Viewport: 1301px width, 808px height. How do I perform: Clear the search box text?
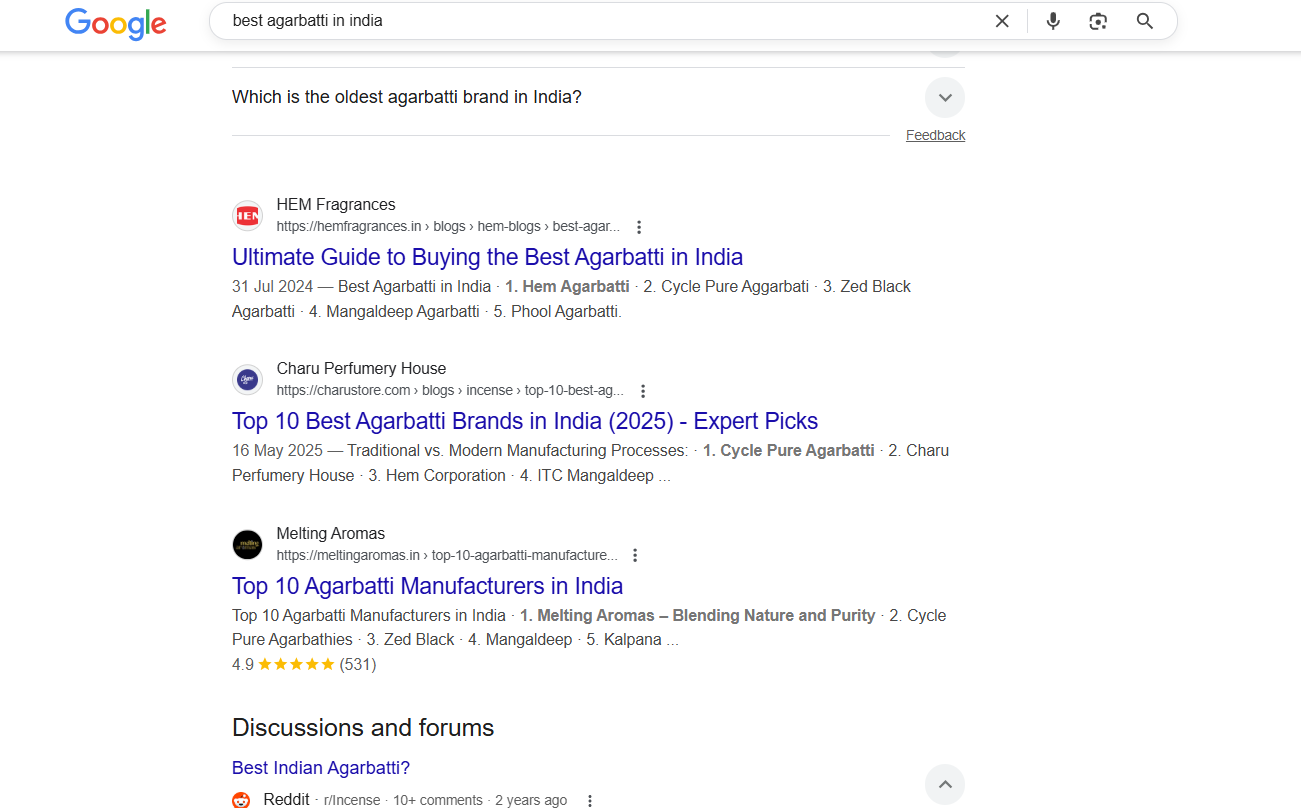[1002, 21]
